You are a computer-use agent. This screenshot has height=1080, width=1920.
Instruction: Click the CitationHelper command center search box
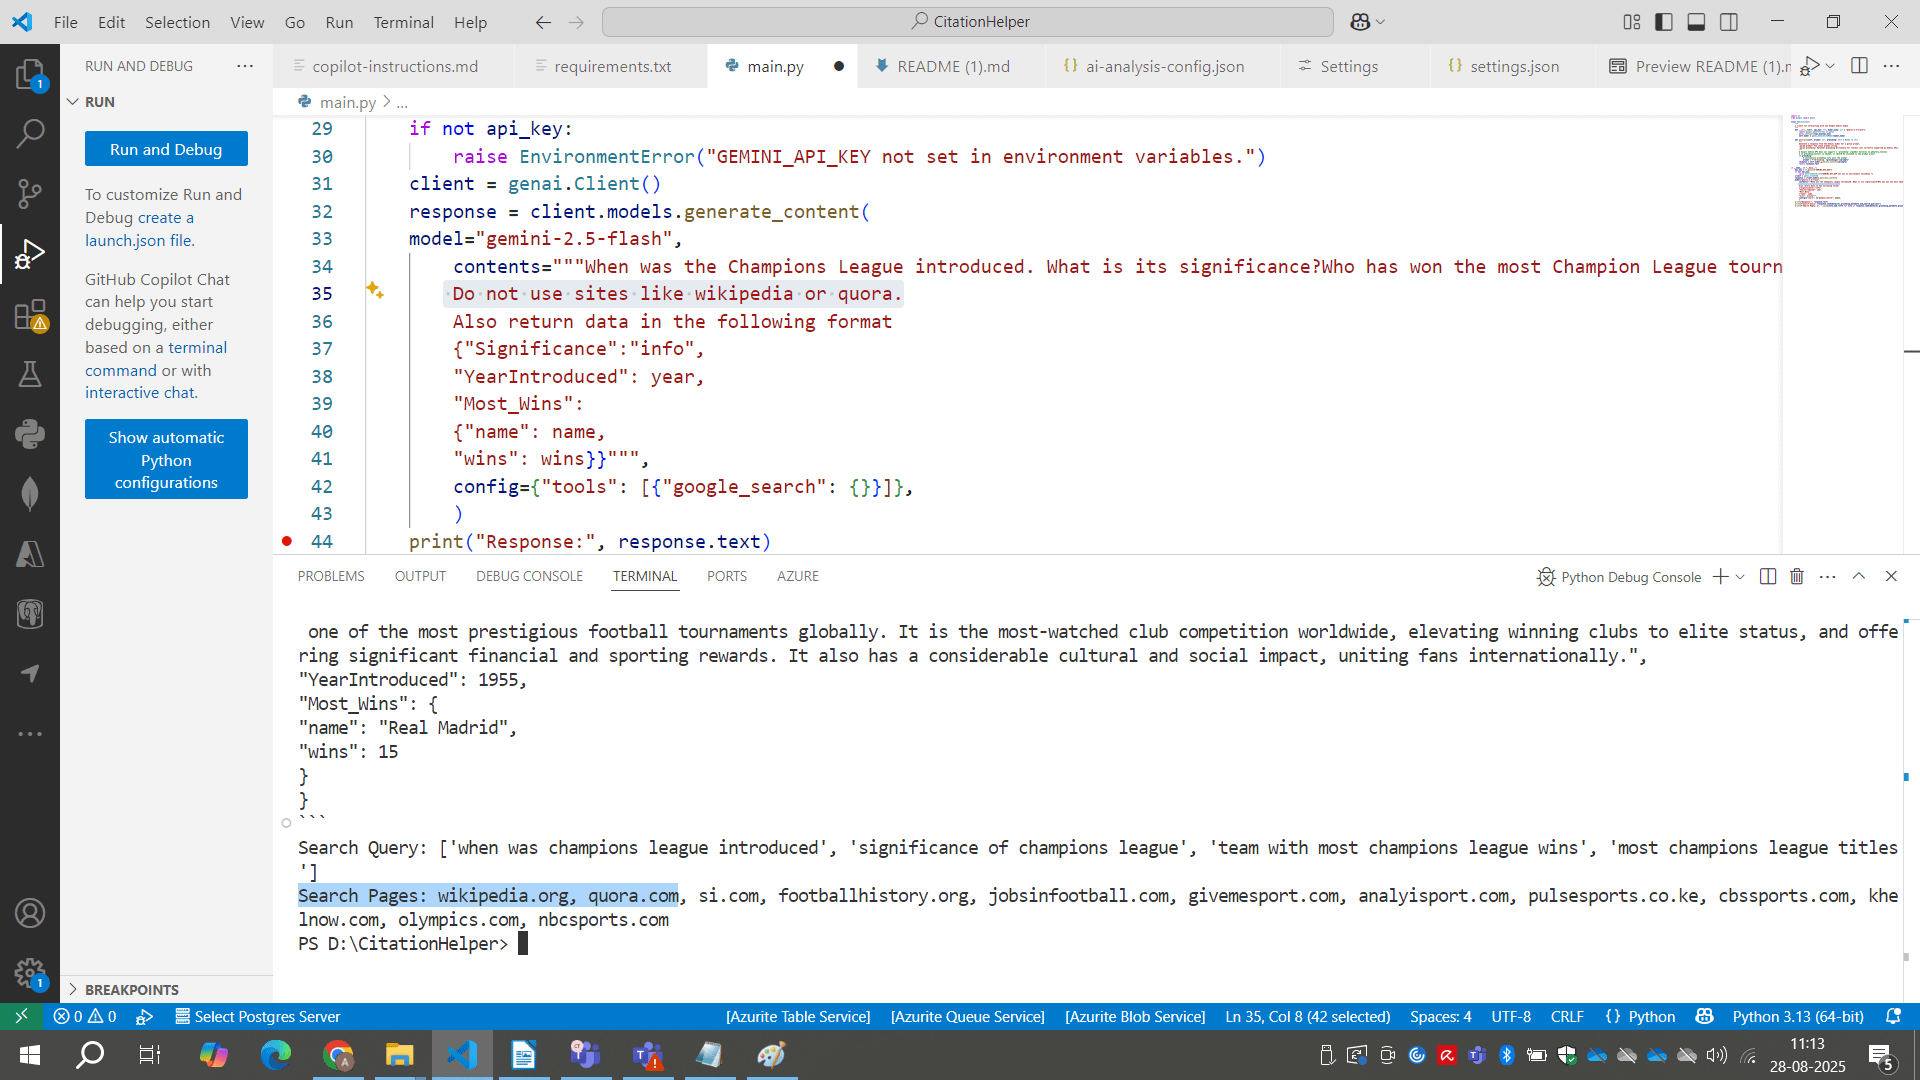(x=967, y=22)
